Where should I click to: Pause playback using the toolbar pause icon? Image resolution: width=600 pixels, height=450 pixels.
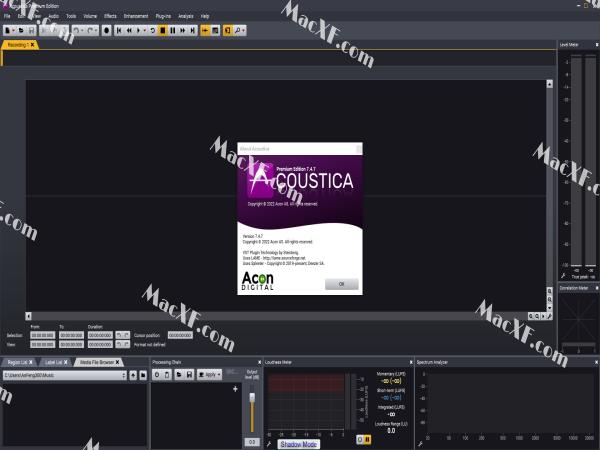click(x=173, y=30)
